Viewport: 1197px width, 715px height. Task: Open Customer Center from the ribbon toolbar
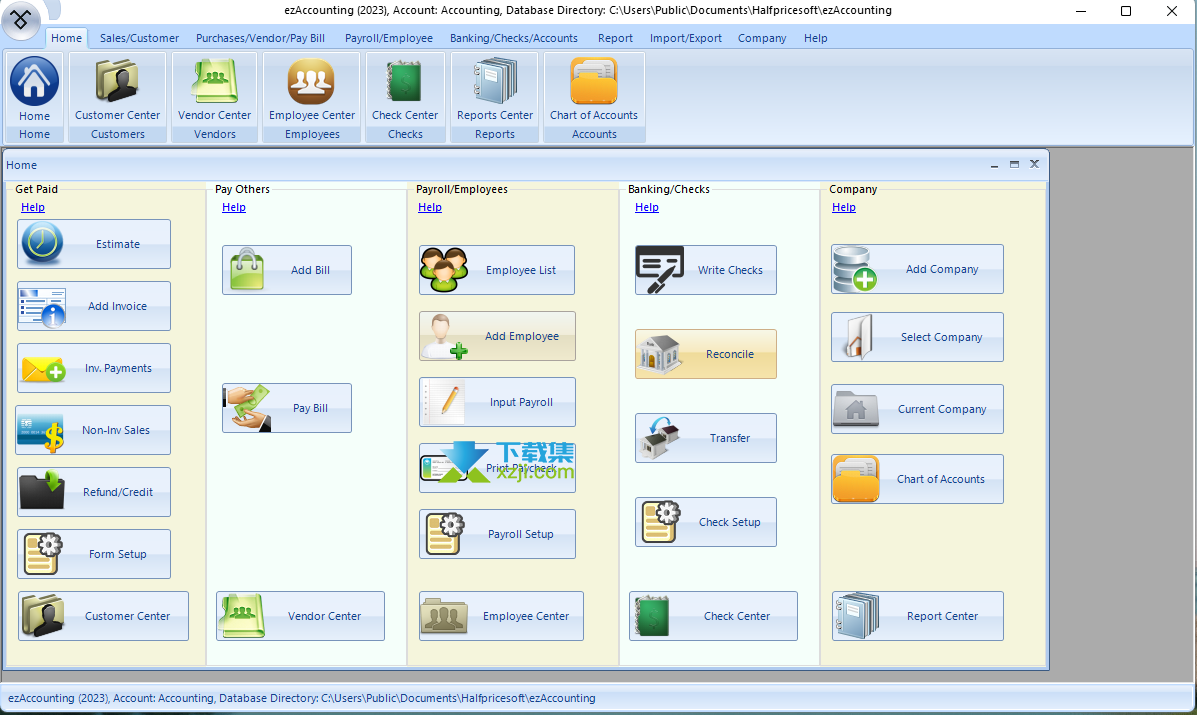pyautogui.click(x=118, y=89)
